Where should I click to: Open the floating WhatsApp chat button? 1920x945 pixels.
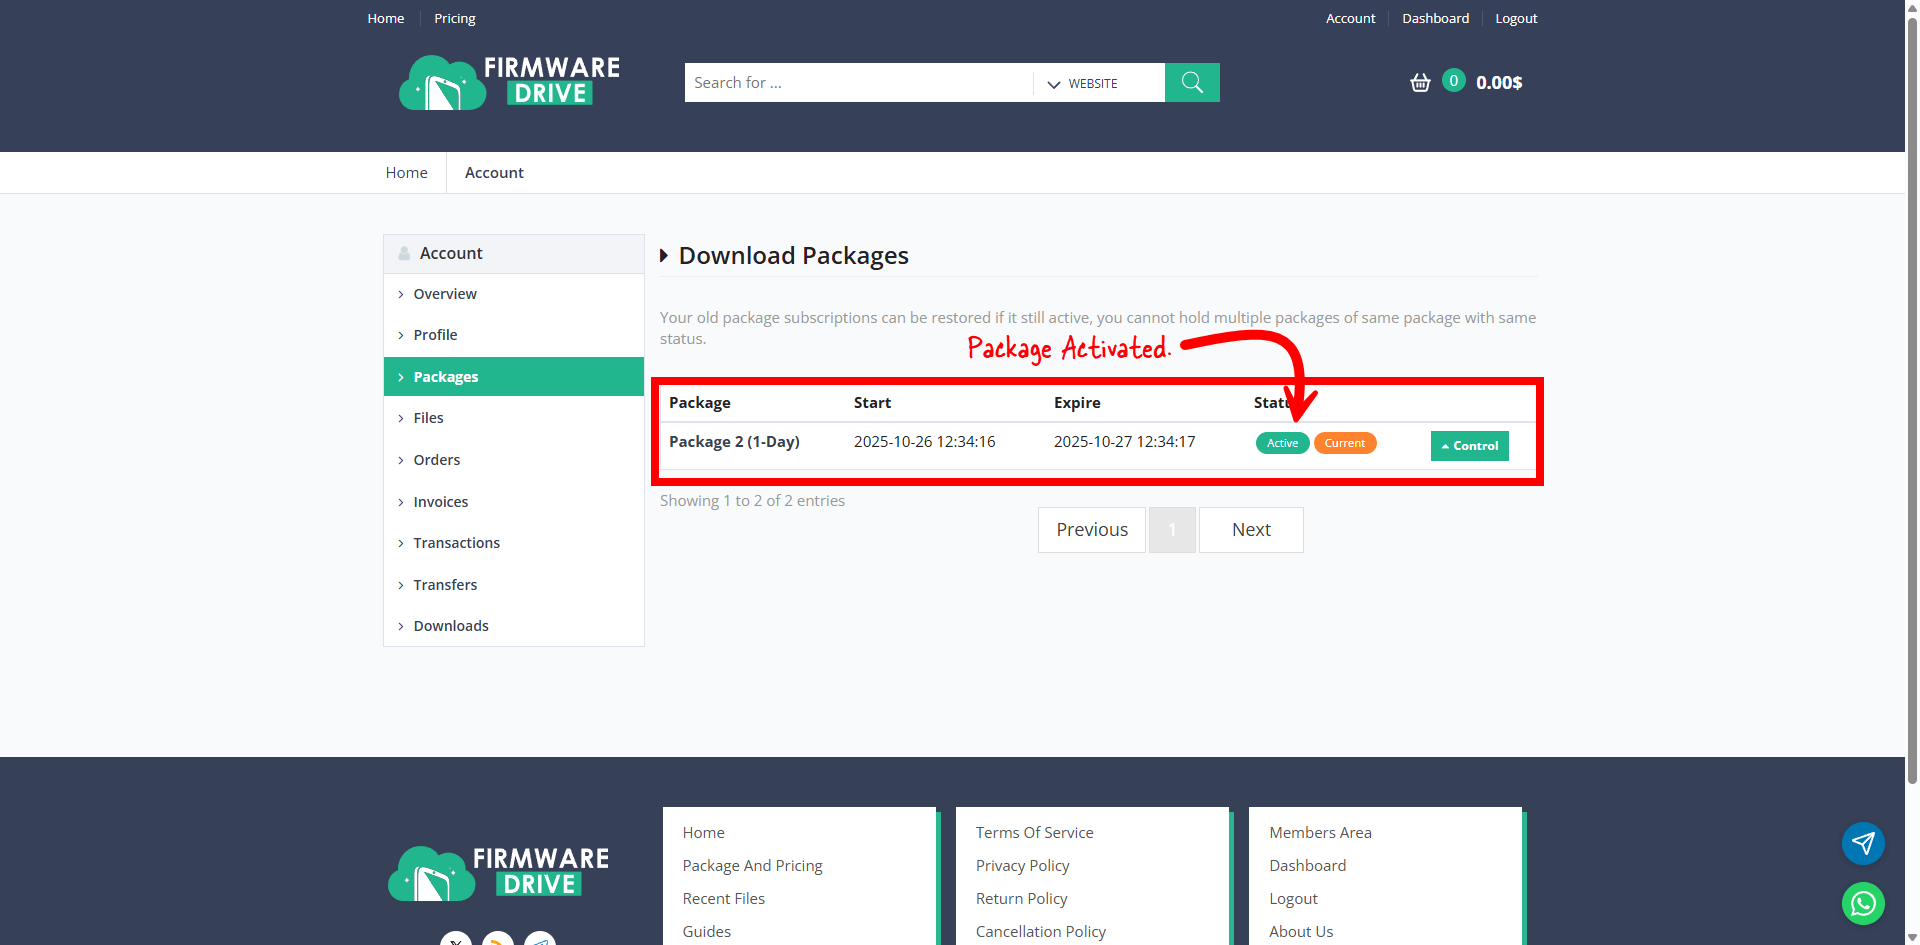pyautogui.click(x=1863, y=903)
